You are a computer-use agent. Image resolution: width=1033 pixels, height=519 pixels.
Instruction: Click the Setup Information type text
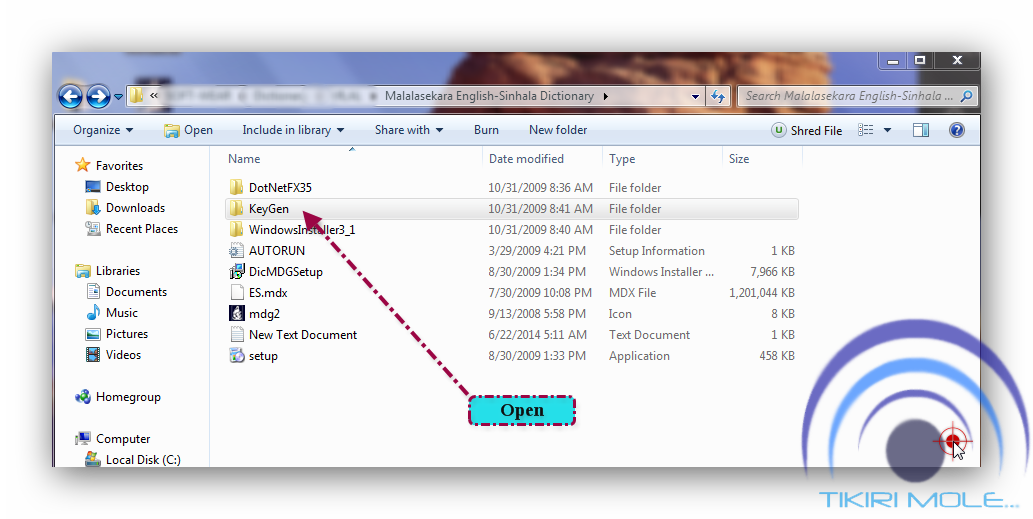(x=656, y=250)
